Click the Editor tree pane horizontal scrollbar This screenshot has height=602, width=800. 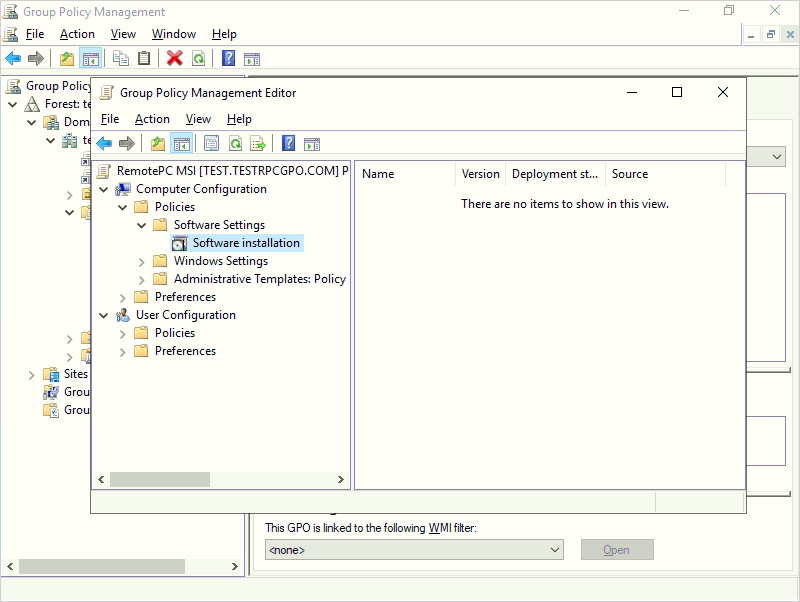(x=160, y=479)
